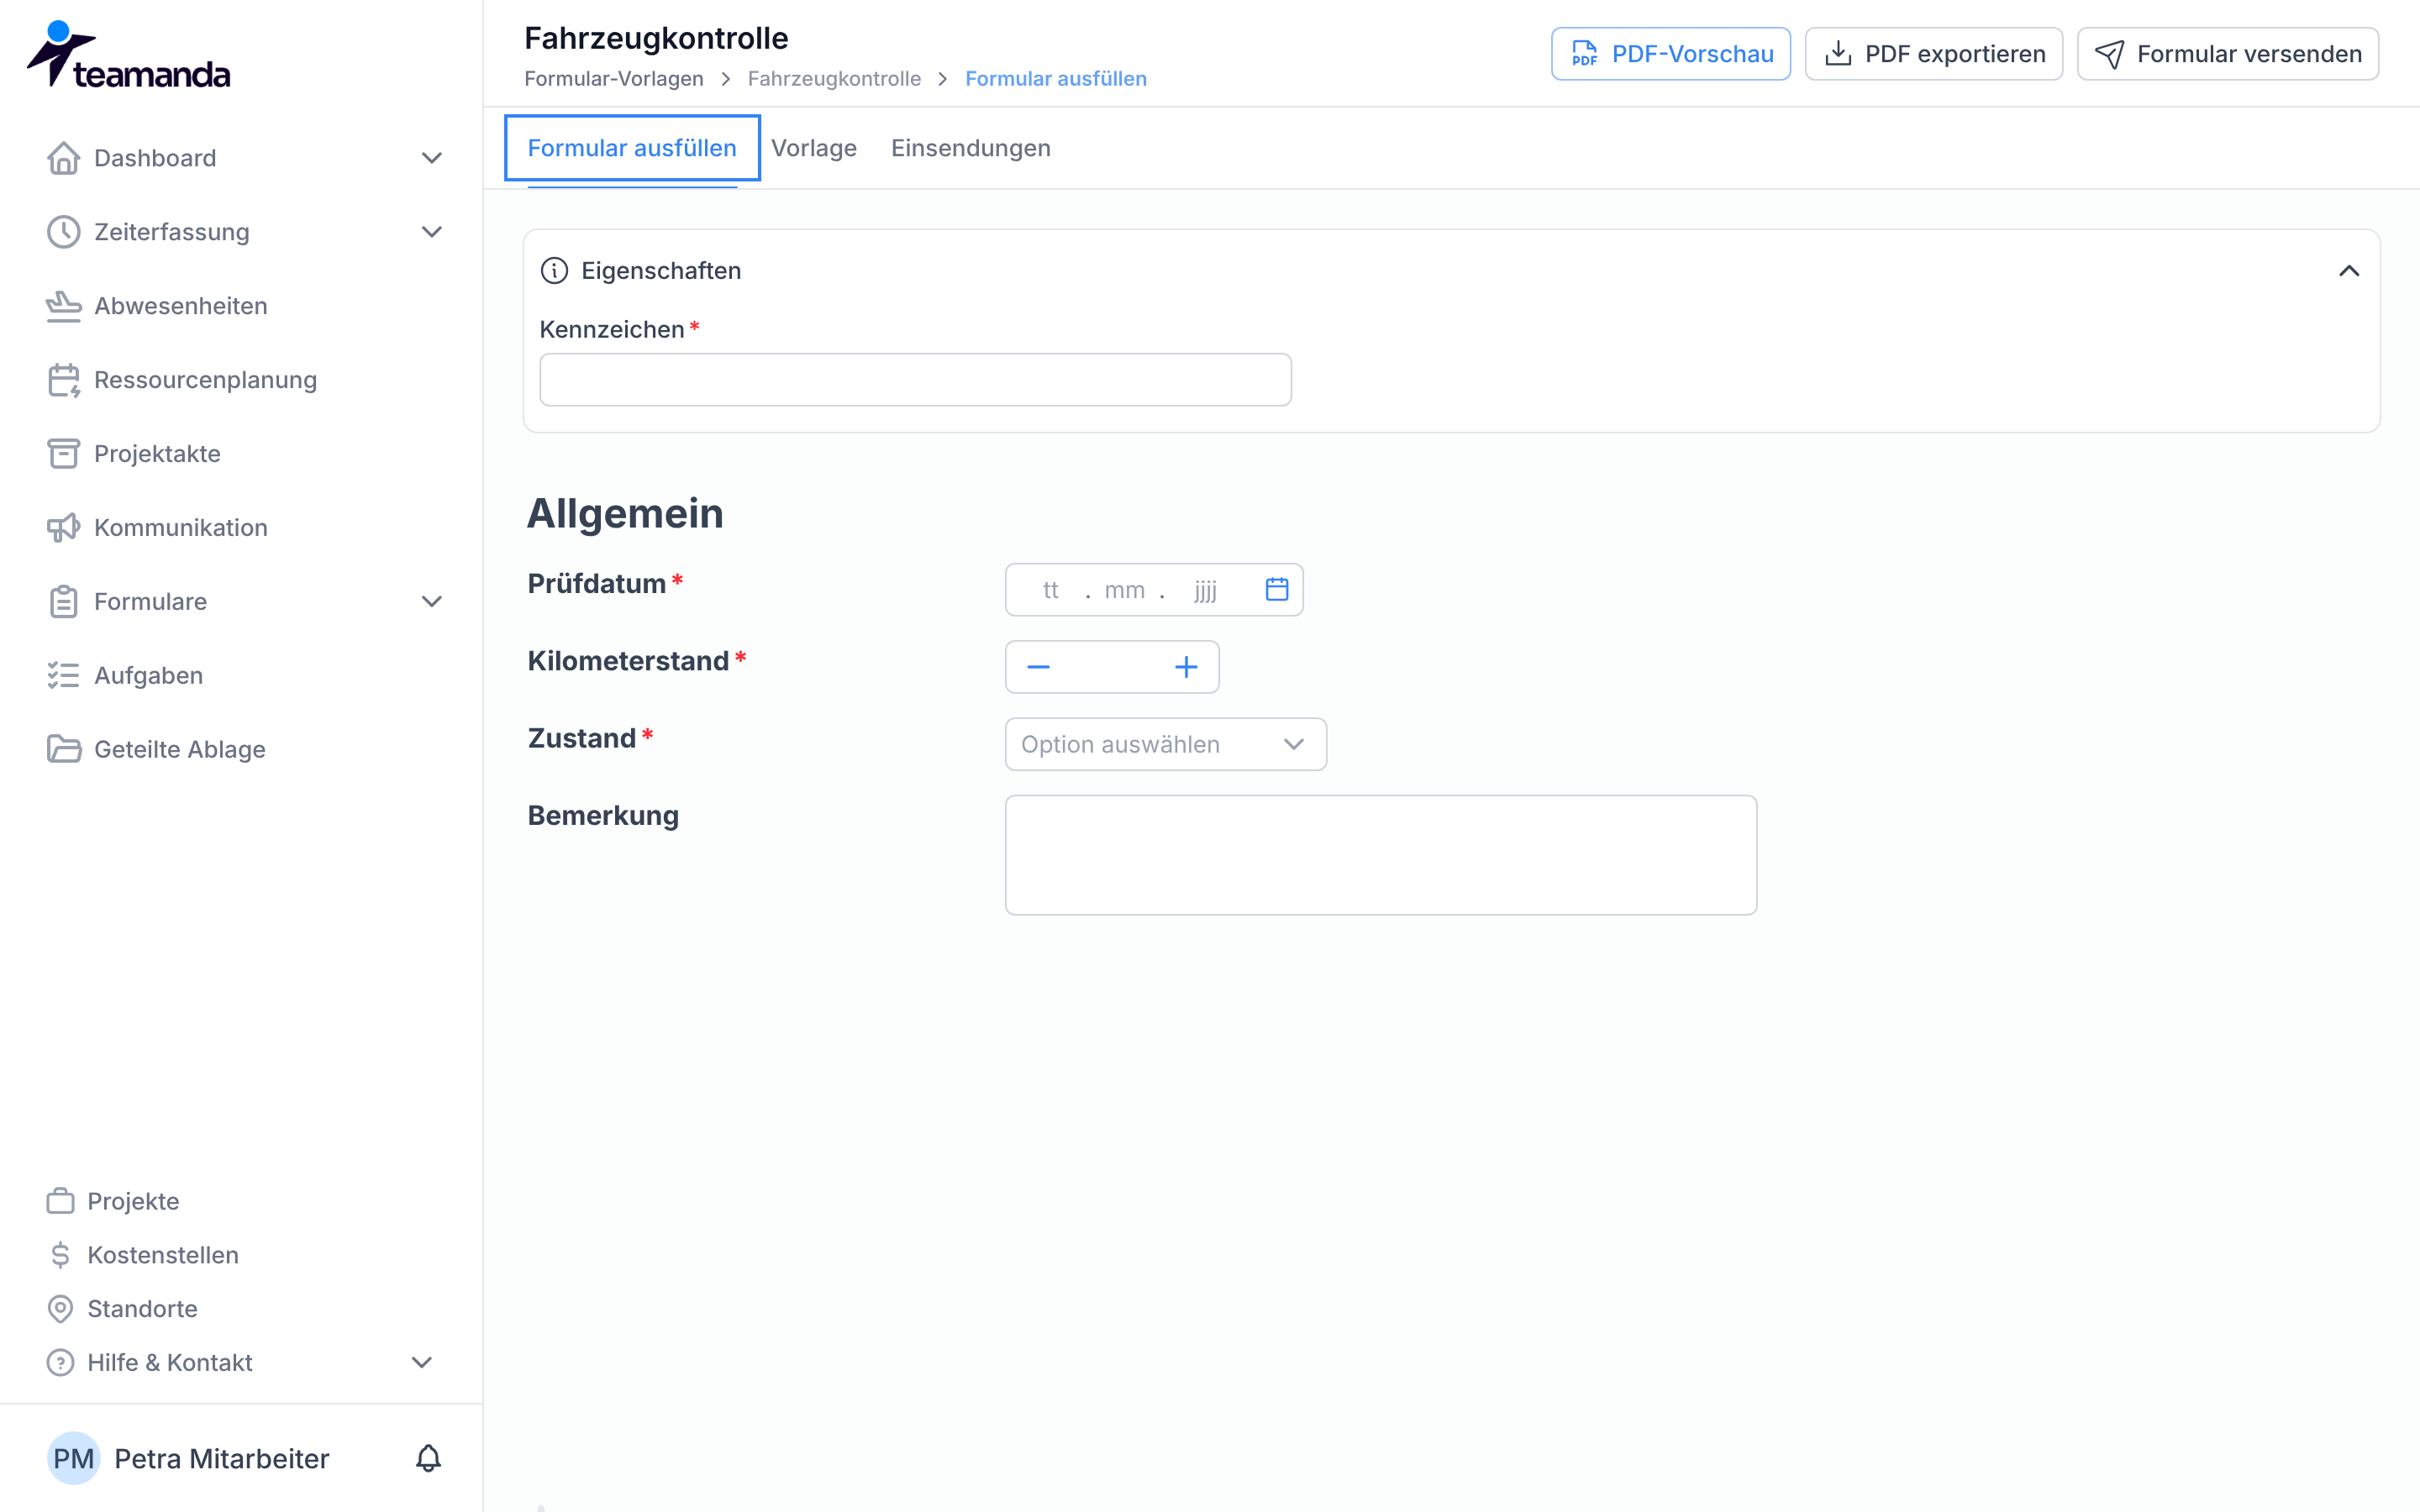Select the Formular ausfüllen tab

coord(632,148)
